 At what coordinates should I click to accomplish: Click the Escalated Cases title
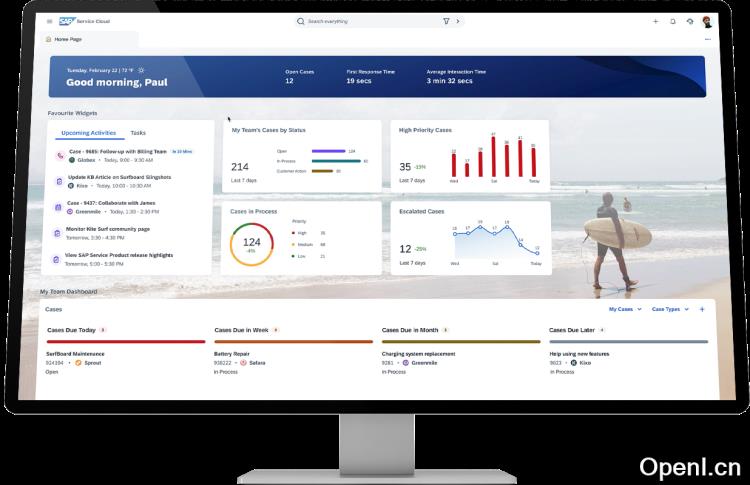pos(421,211)
